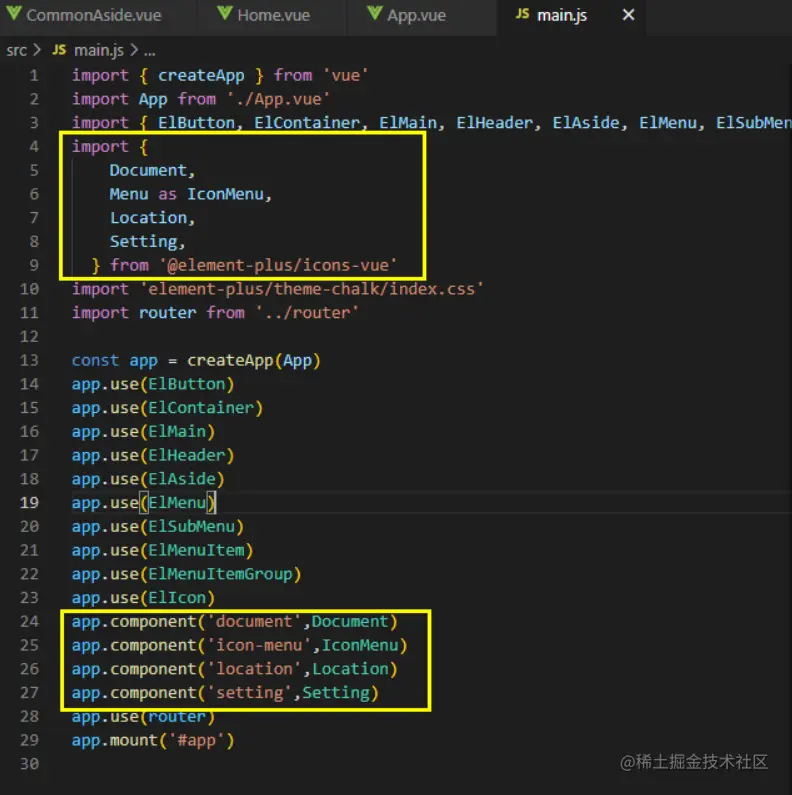Click 'ElIcon' in app.use on line 23
792x795 pixels.
(x=177, y=598)
